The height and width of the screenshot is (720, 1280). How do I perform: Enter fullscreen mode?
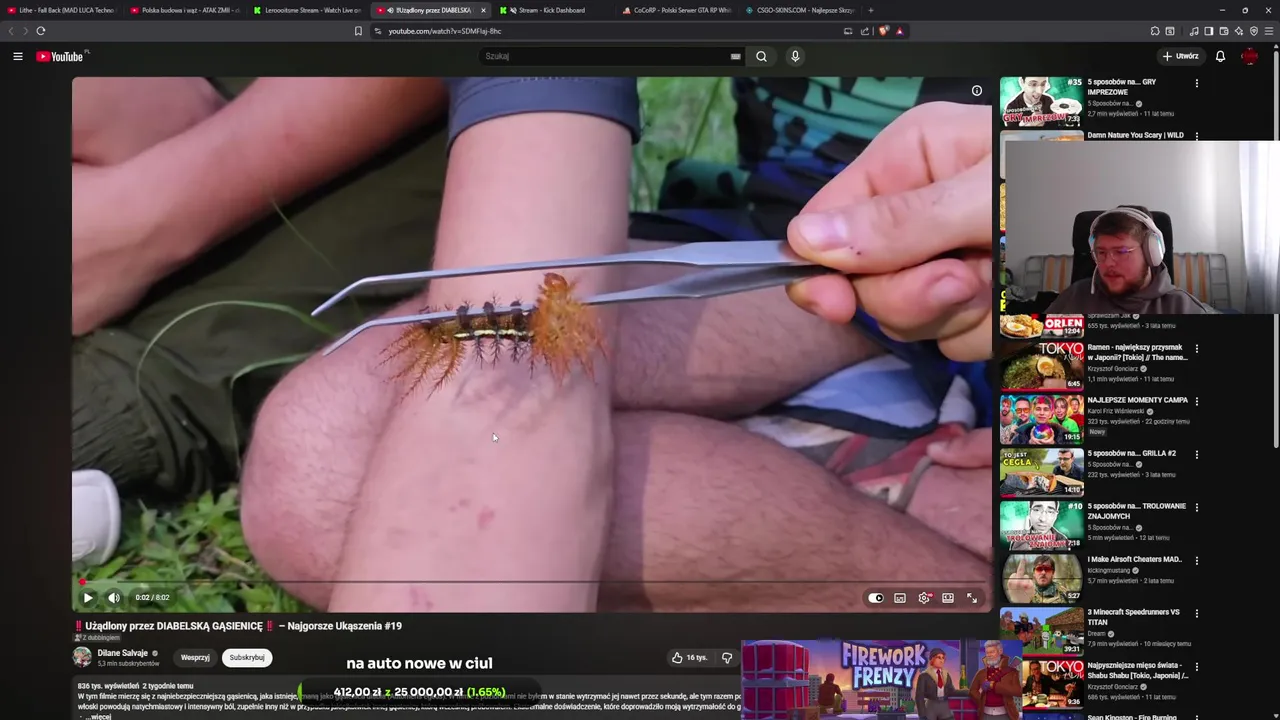972,598
